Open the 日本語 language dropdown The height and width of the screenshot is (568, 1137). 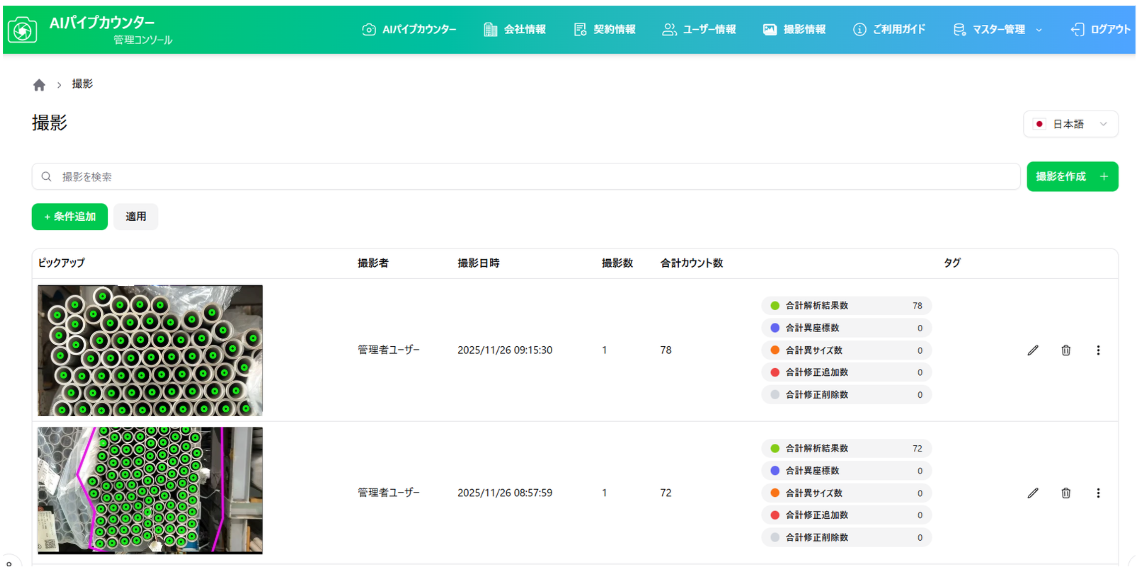pos(1070,124)
